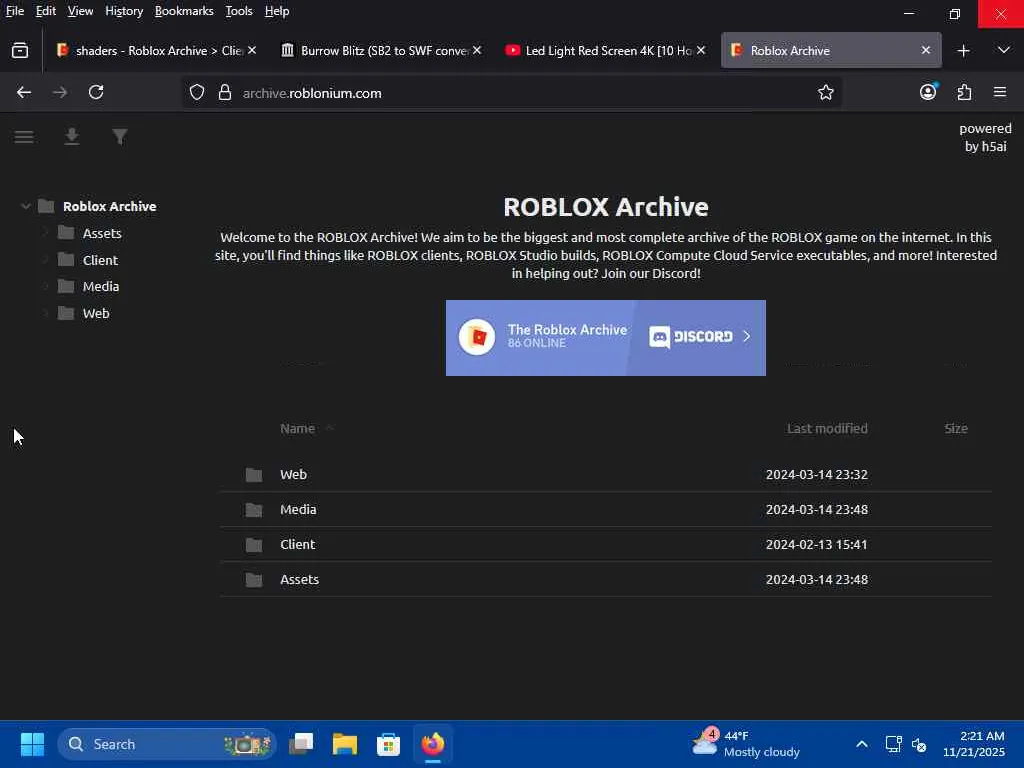Open a new tab with plus
The height and width of the screenshot is (768, 1024).
click(x=963, y=50)
